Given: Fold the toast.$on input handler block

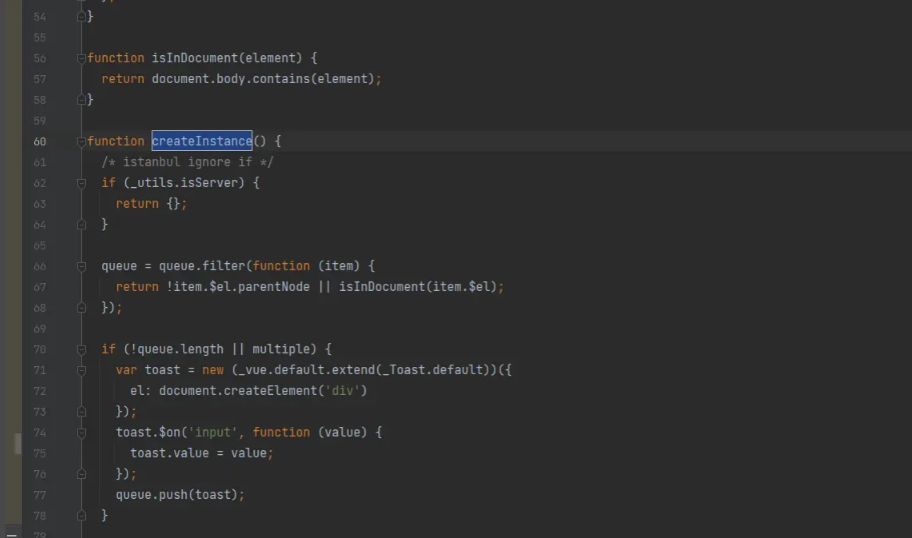Looking at the screenshot, I should point(82,432).
